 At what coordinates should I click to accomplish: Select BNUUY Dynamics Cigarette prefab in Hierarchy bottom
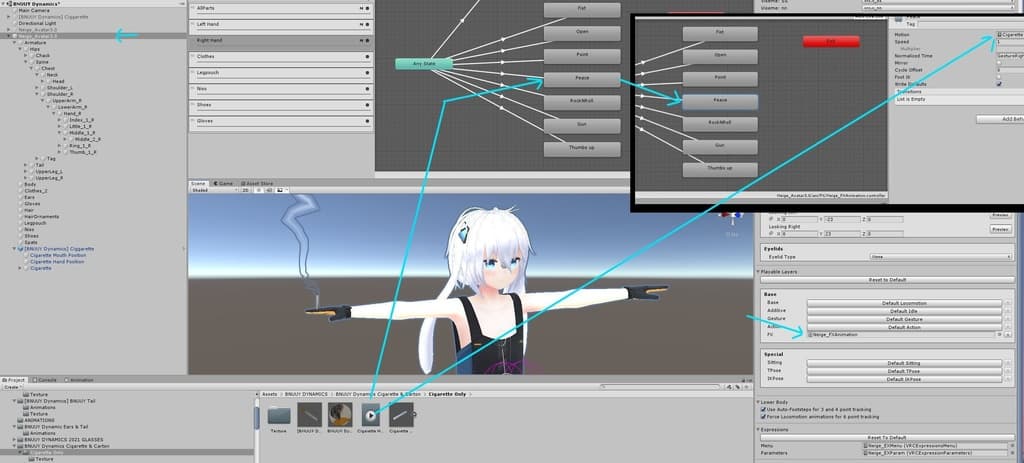tap(55, 249)
